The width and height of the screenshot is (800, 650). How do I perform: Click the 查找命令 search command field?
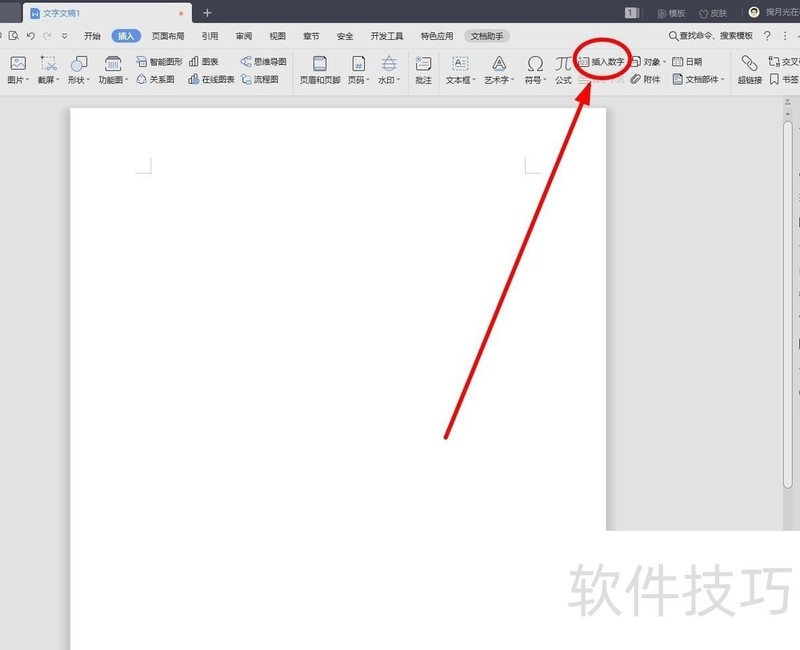point(710,36)
